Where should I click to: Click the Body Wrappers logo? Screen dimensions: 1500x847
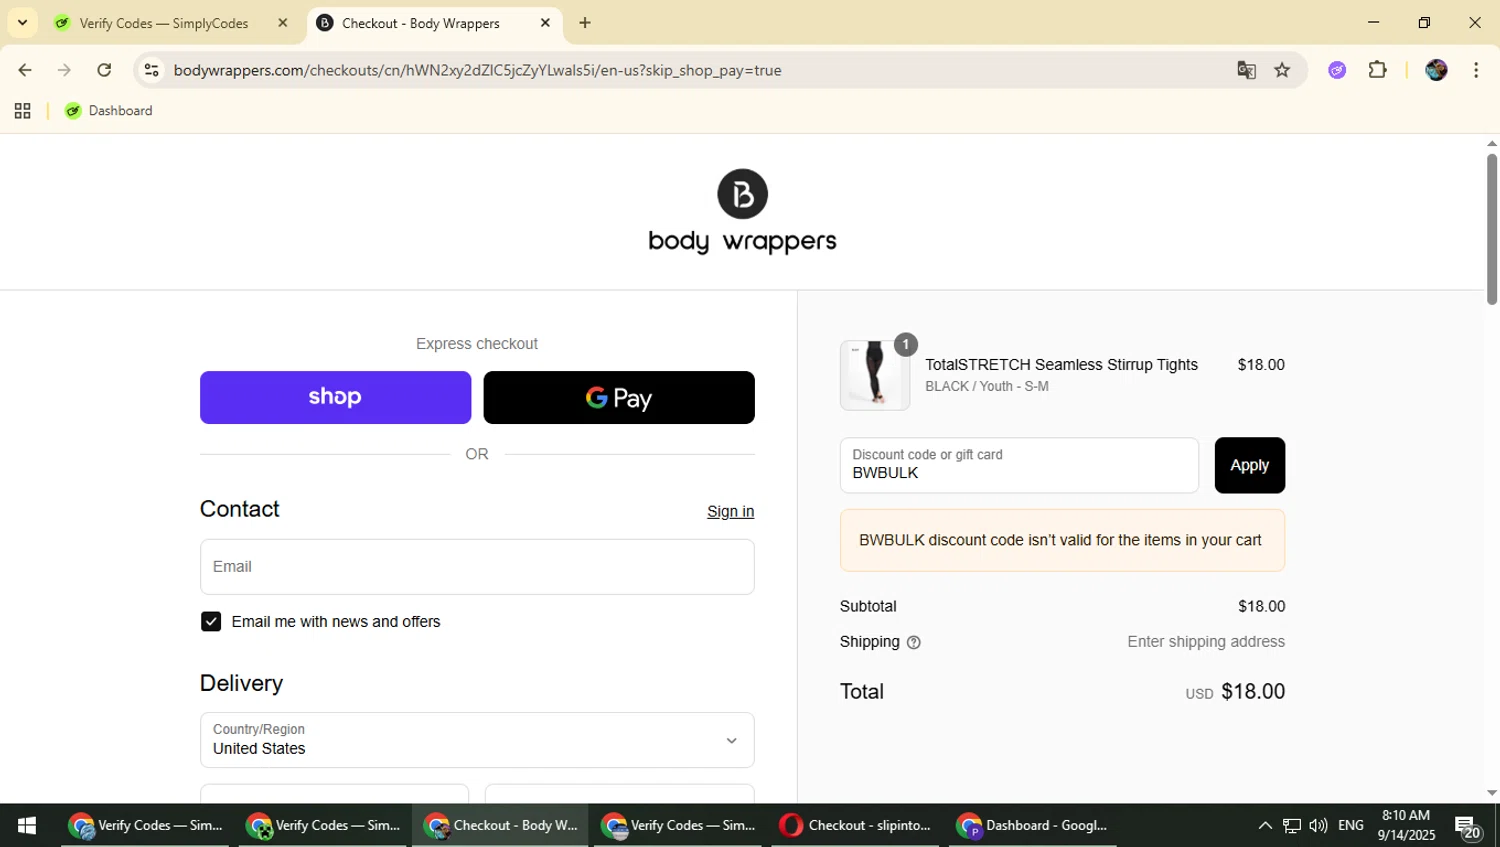(x=742, y=211)
